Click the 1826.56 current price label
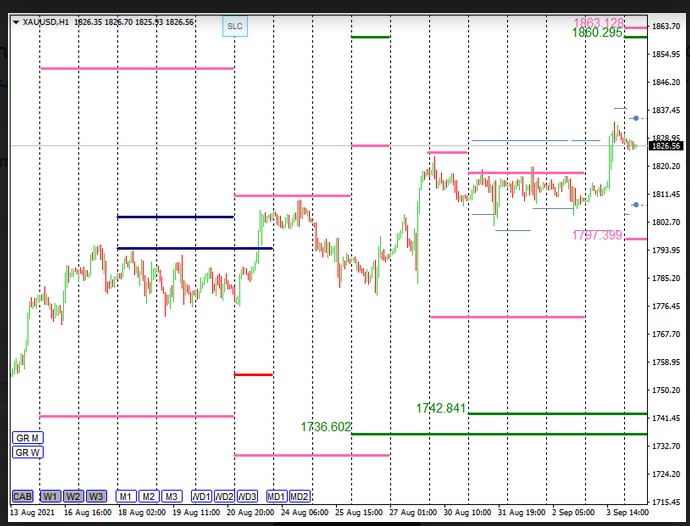Viewport: 690px width, 526px height. coord(666,146)
